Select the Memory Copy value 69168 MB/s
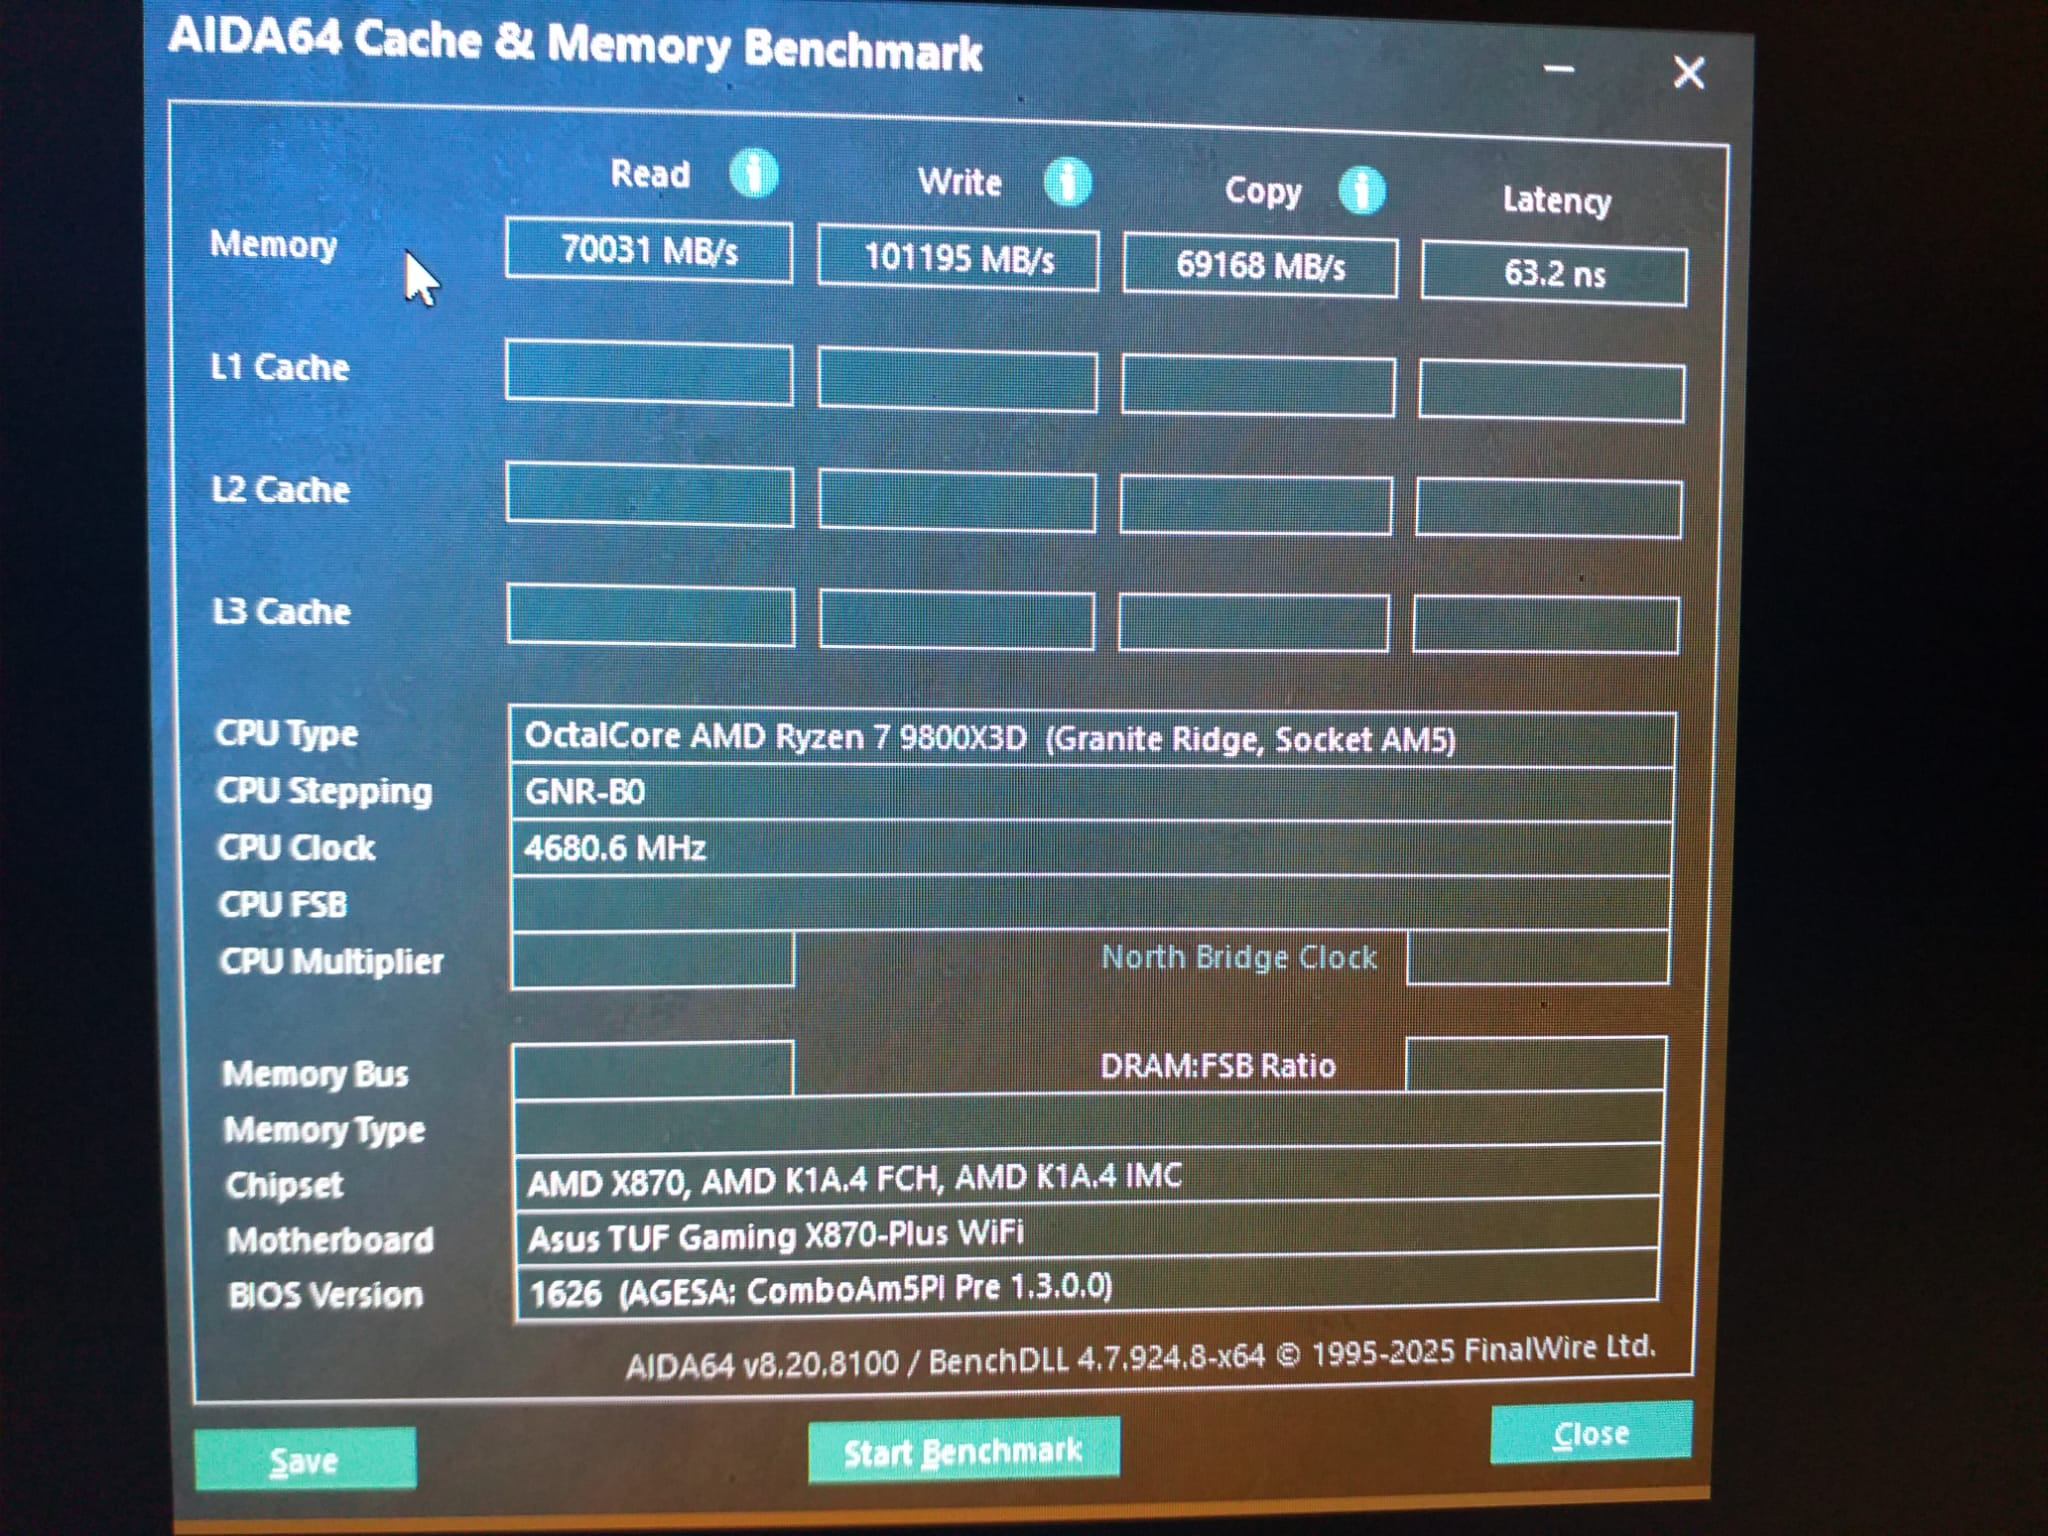Viewport: 2048px width, 1536px height. 1260,265
